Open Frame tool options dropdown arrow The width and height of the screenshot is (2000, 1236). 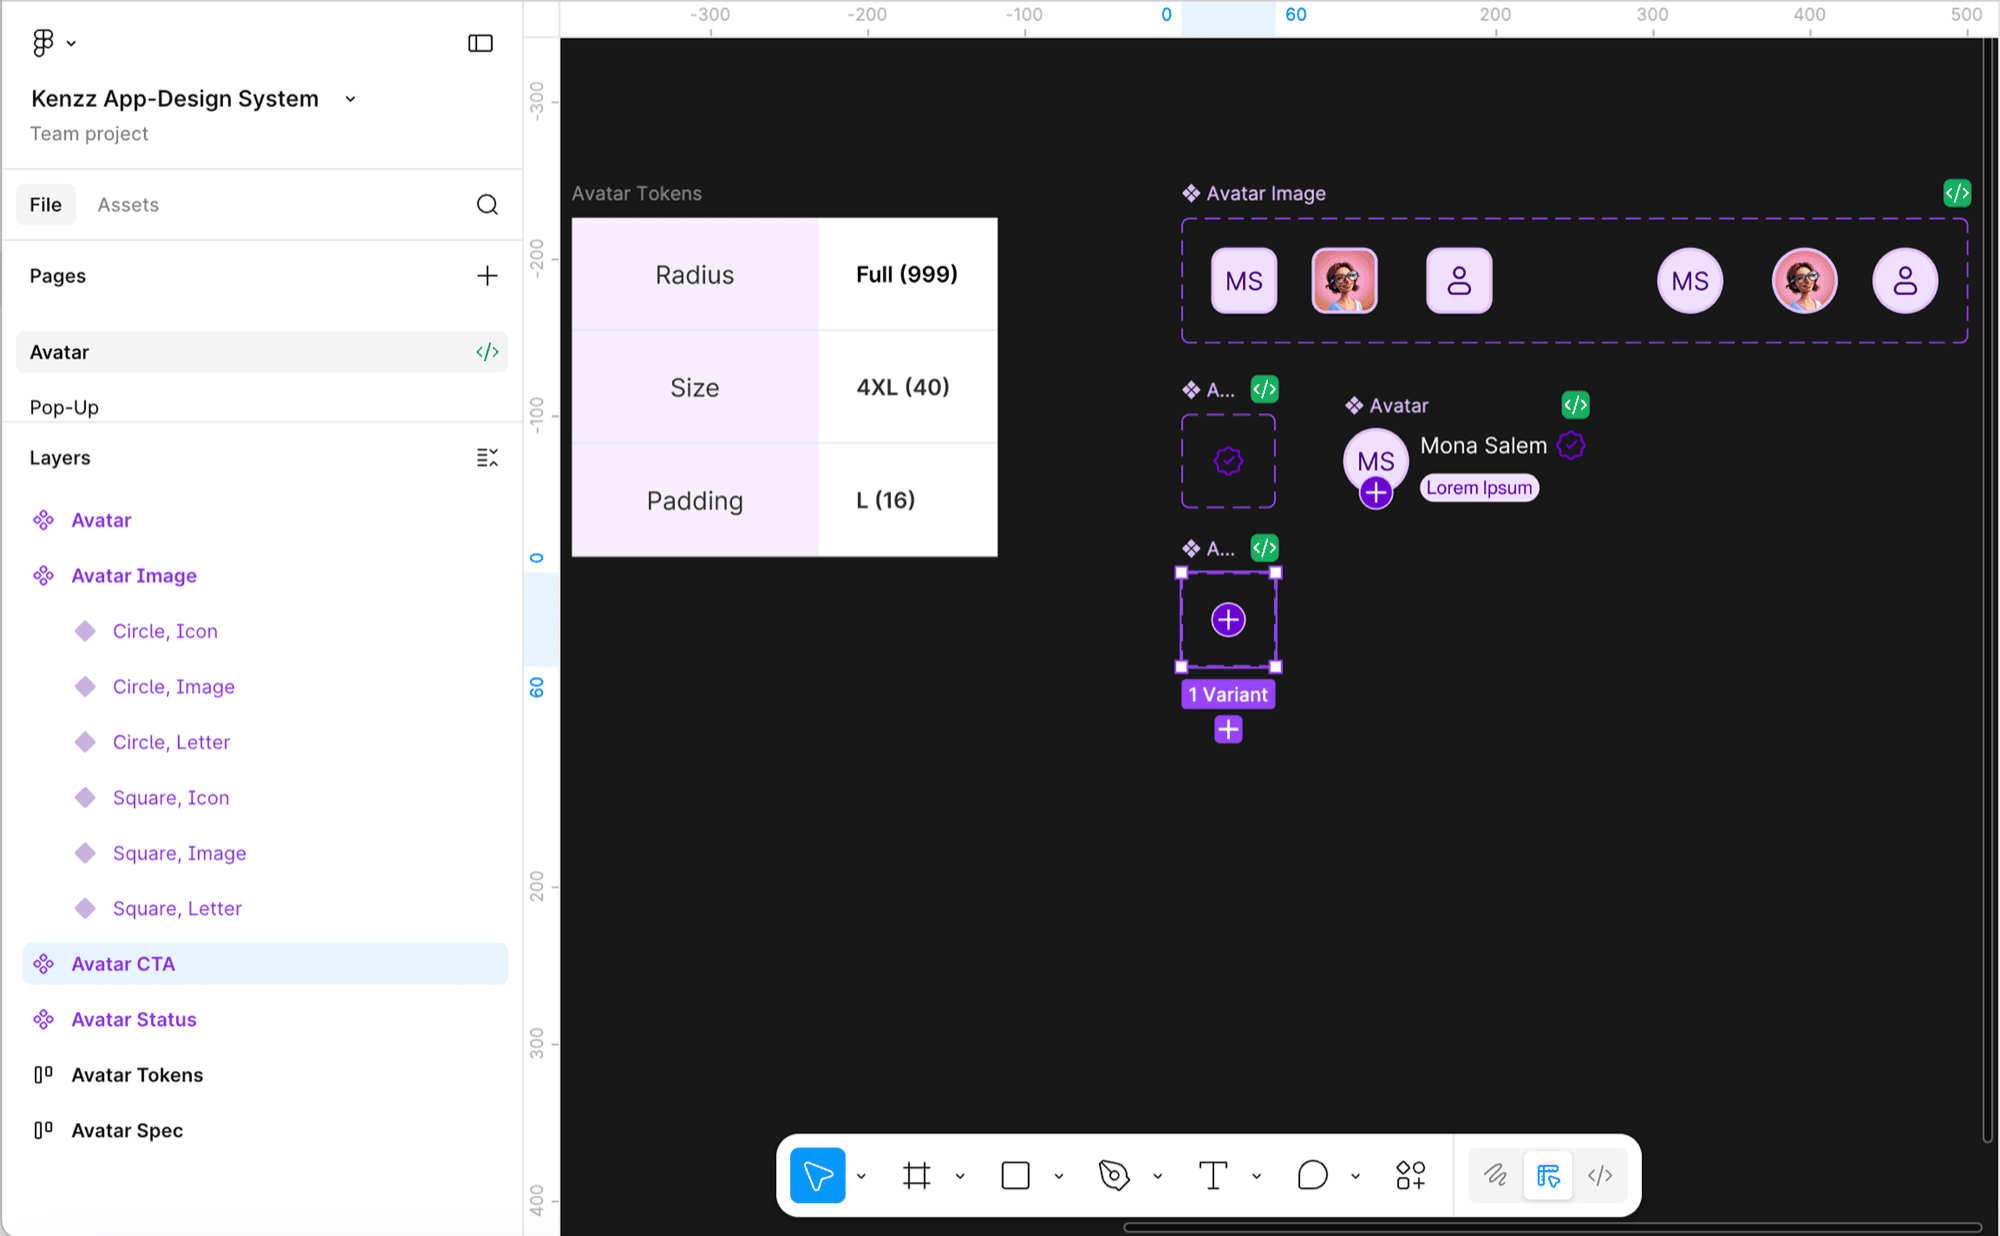(960, 1177)
